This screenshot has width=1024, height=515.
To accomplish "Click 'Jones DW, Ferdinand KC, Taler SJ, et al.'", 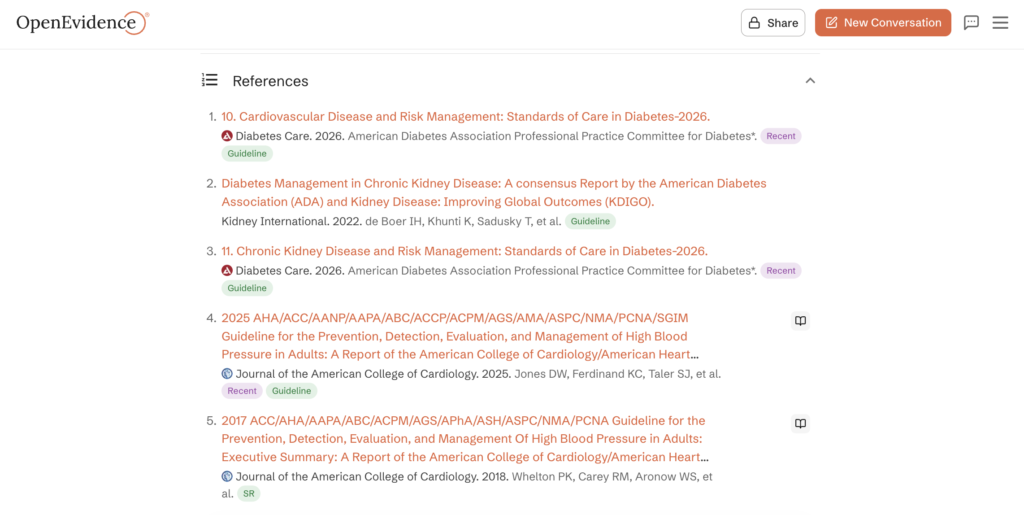I will (618, 374).
